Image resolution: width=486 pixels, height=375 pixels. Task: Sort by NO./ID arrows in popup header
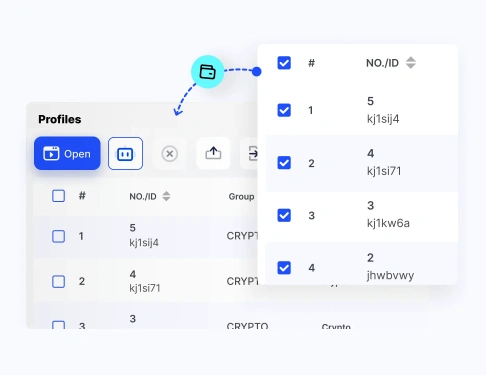[x=411, y=63]
